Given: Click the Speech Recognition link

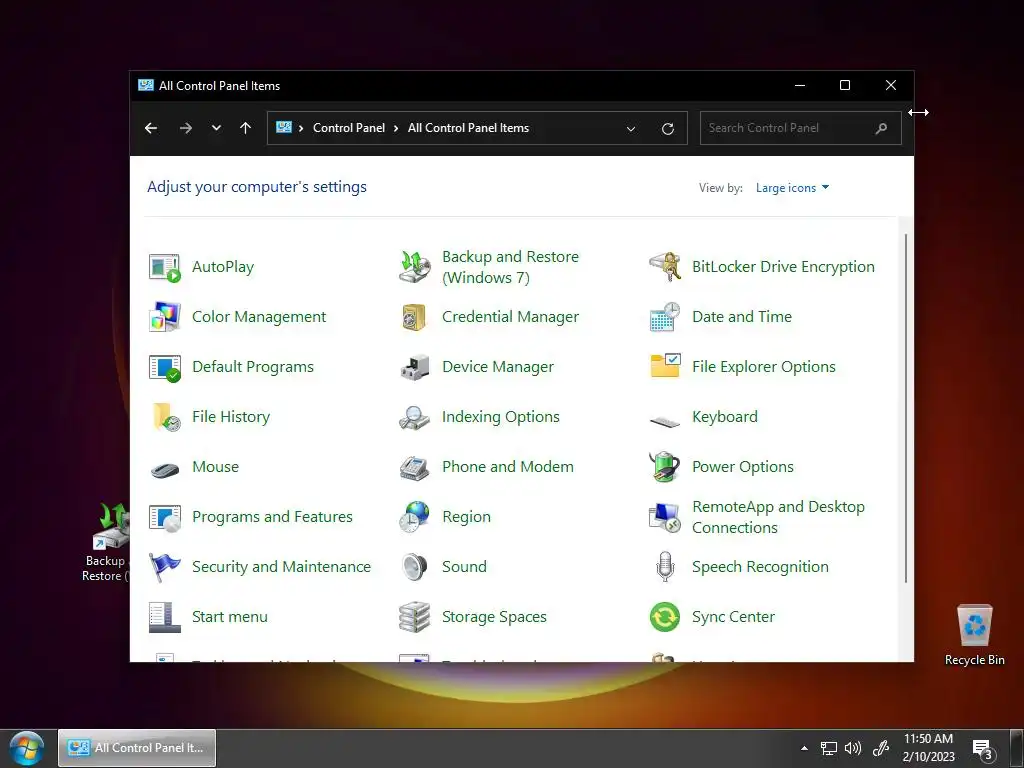Looking at the screenshot, I should 760,567.
